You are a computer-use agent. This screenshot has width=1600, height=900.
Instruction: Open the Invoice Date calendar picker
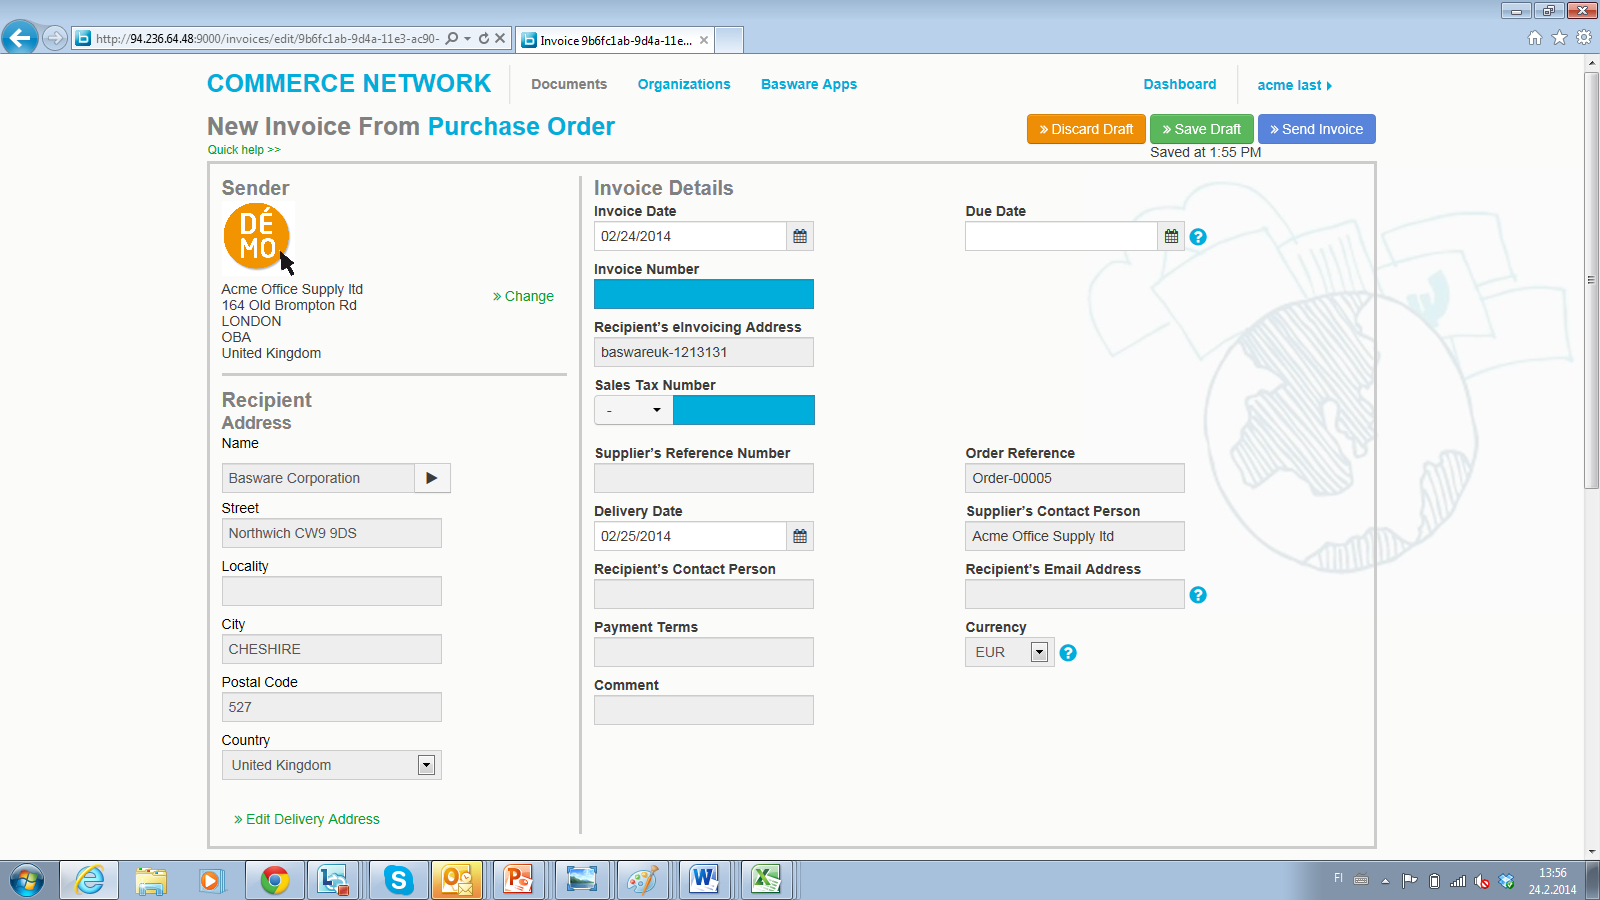(800, 236)
